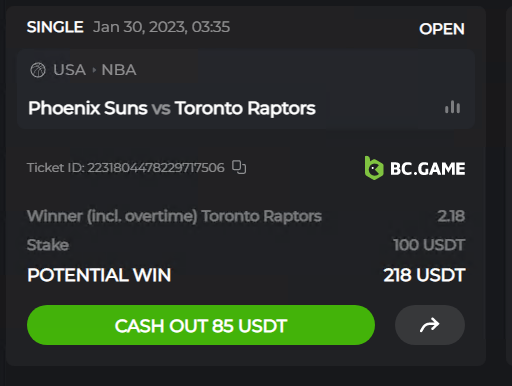Select the SINGLE bet type label
512x386 pixels.
(x=55, y=27)
